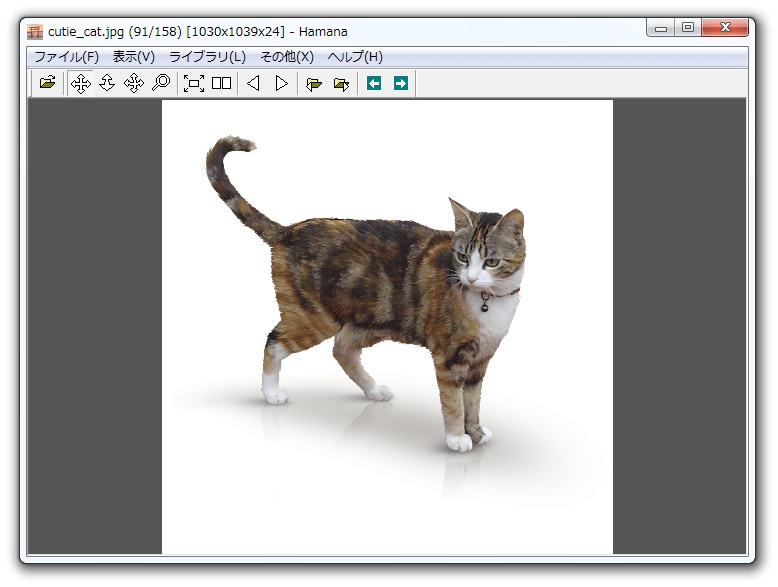Click the teal left arrow button

(x=374, y=83)
